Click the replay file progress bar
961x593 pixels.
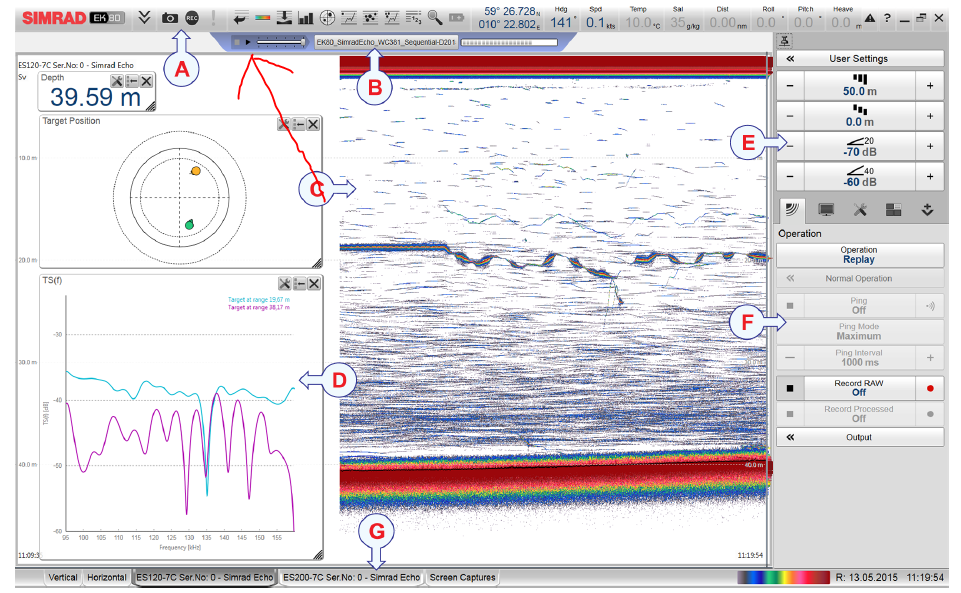coord(509,42)
